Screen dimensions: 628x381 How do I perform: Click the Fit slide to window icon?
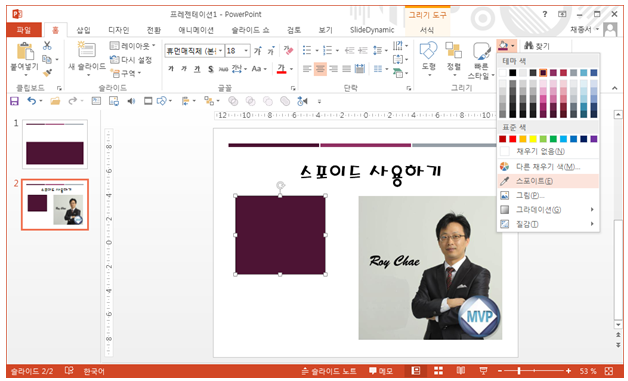[x=609, y=371]
